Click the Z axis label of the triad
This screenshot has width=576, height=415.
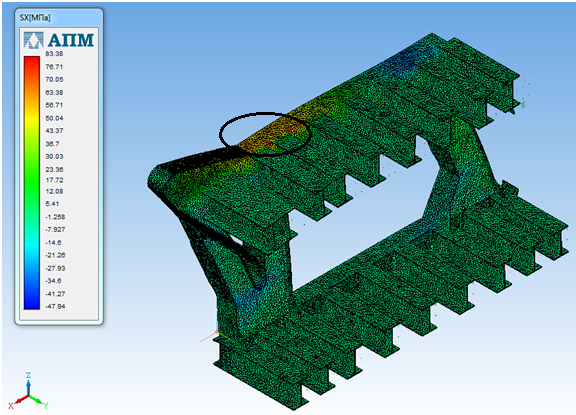click(28, 375)
